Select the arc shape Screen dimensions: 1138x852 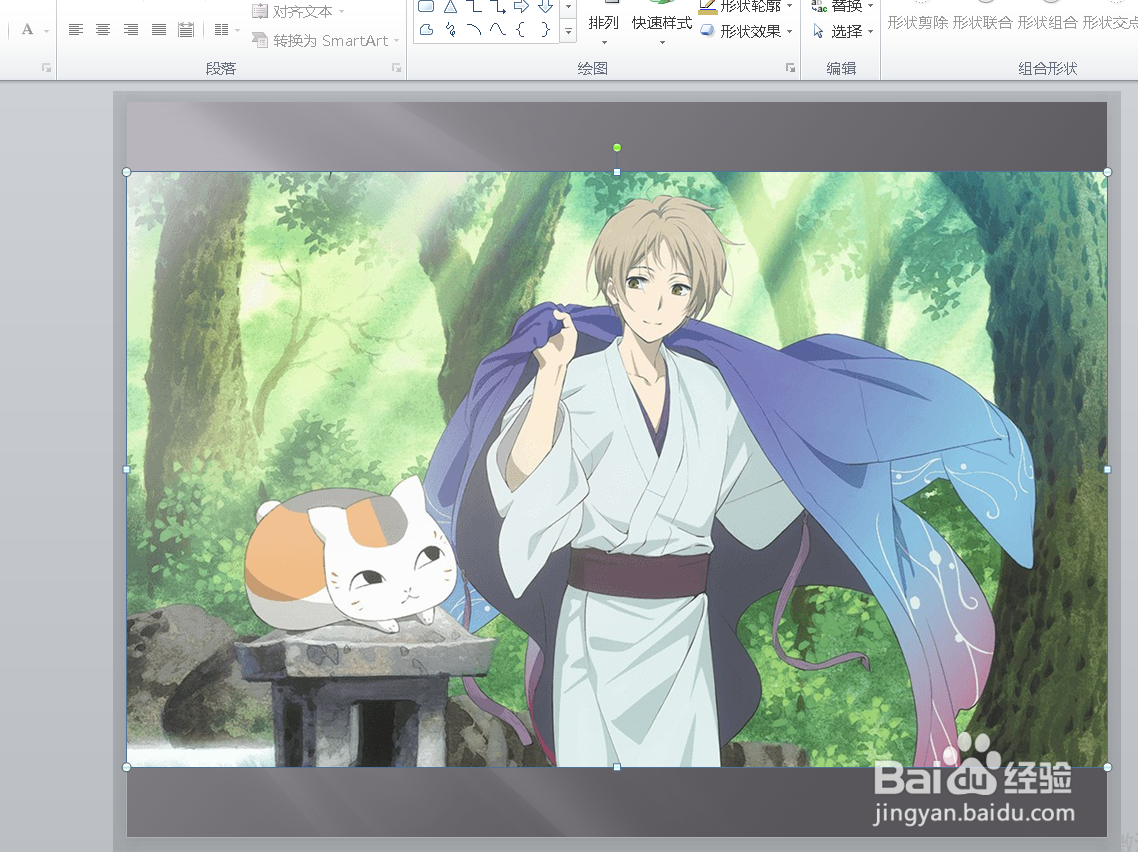click(x=474, y=30)
